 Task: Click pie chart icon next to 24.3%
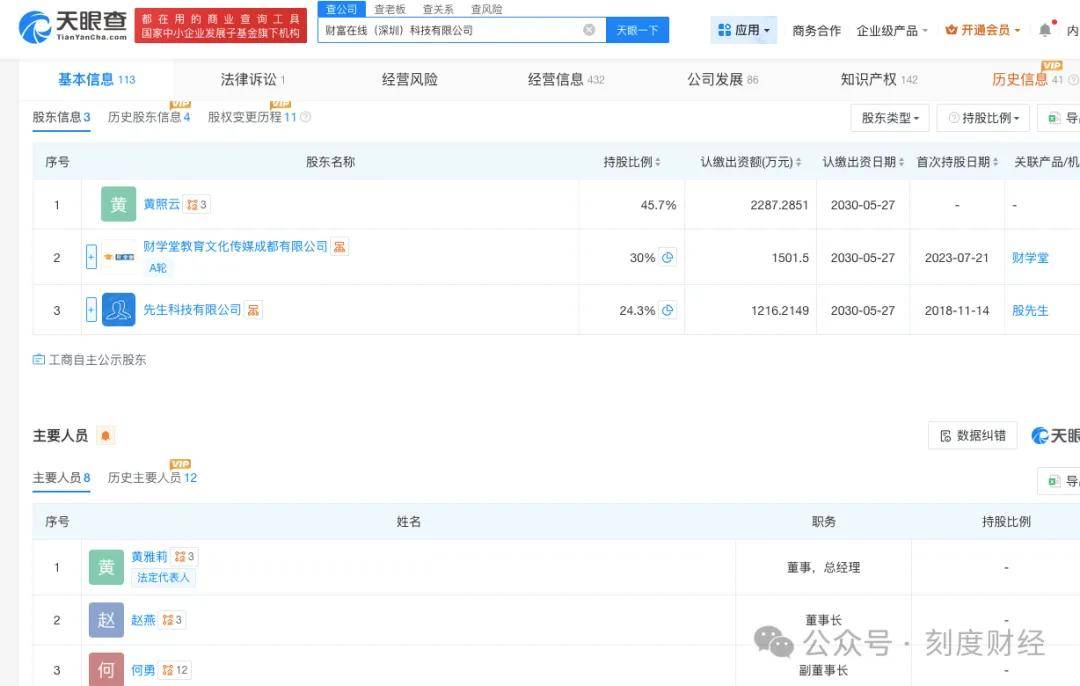click(667, 311)
